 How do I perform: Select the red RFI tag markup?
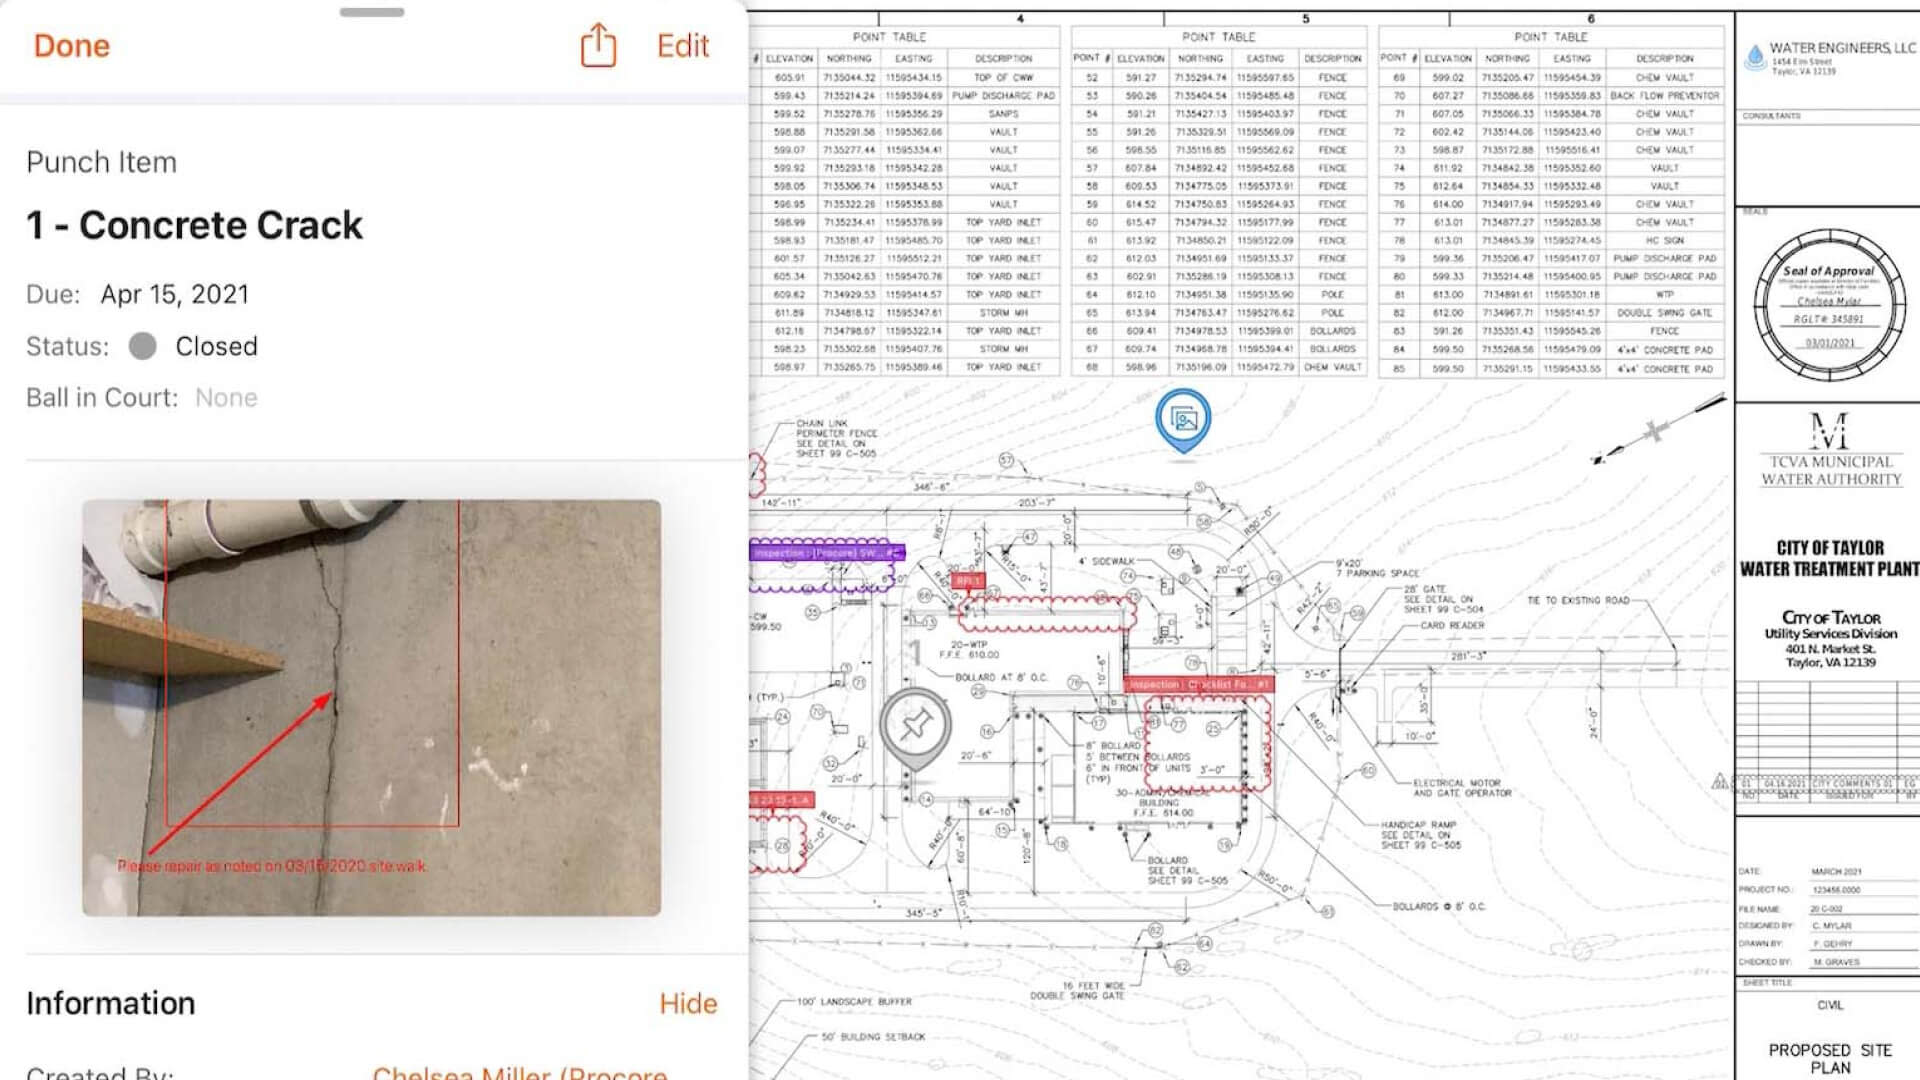pyautogui.click(x=967, y=581)
